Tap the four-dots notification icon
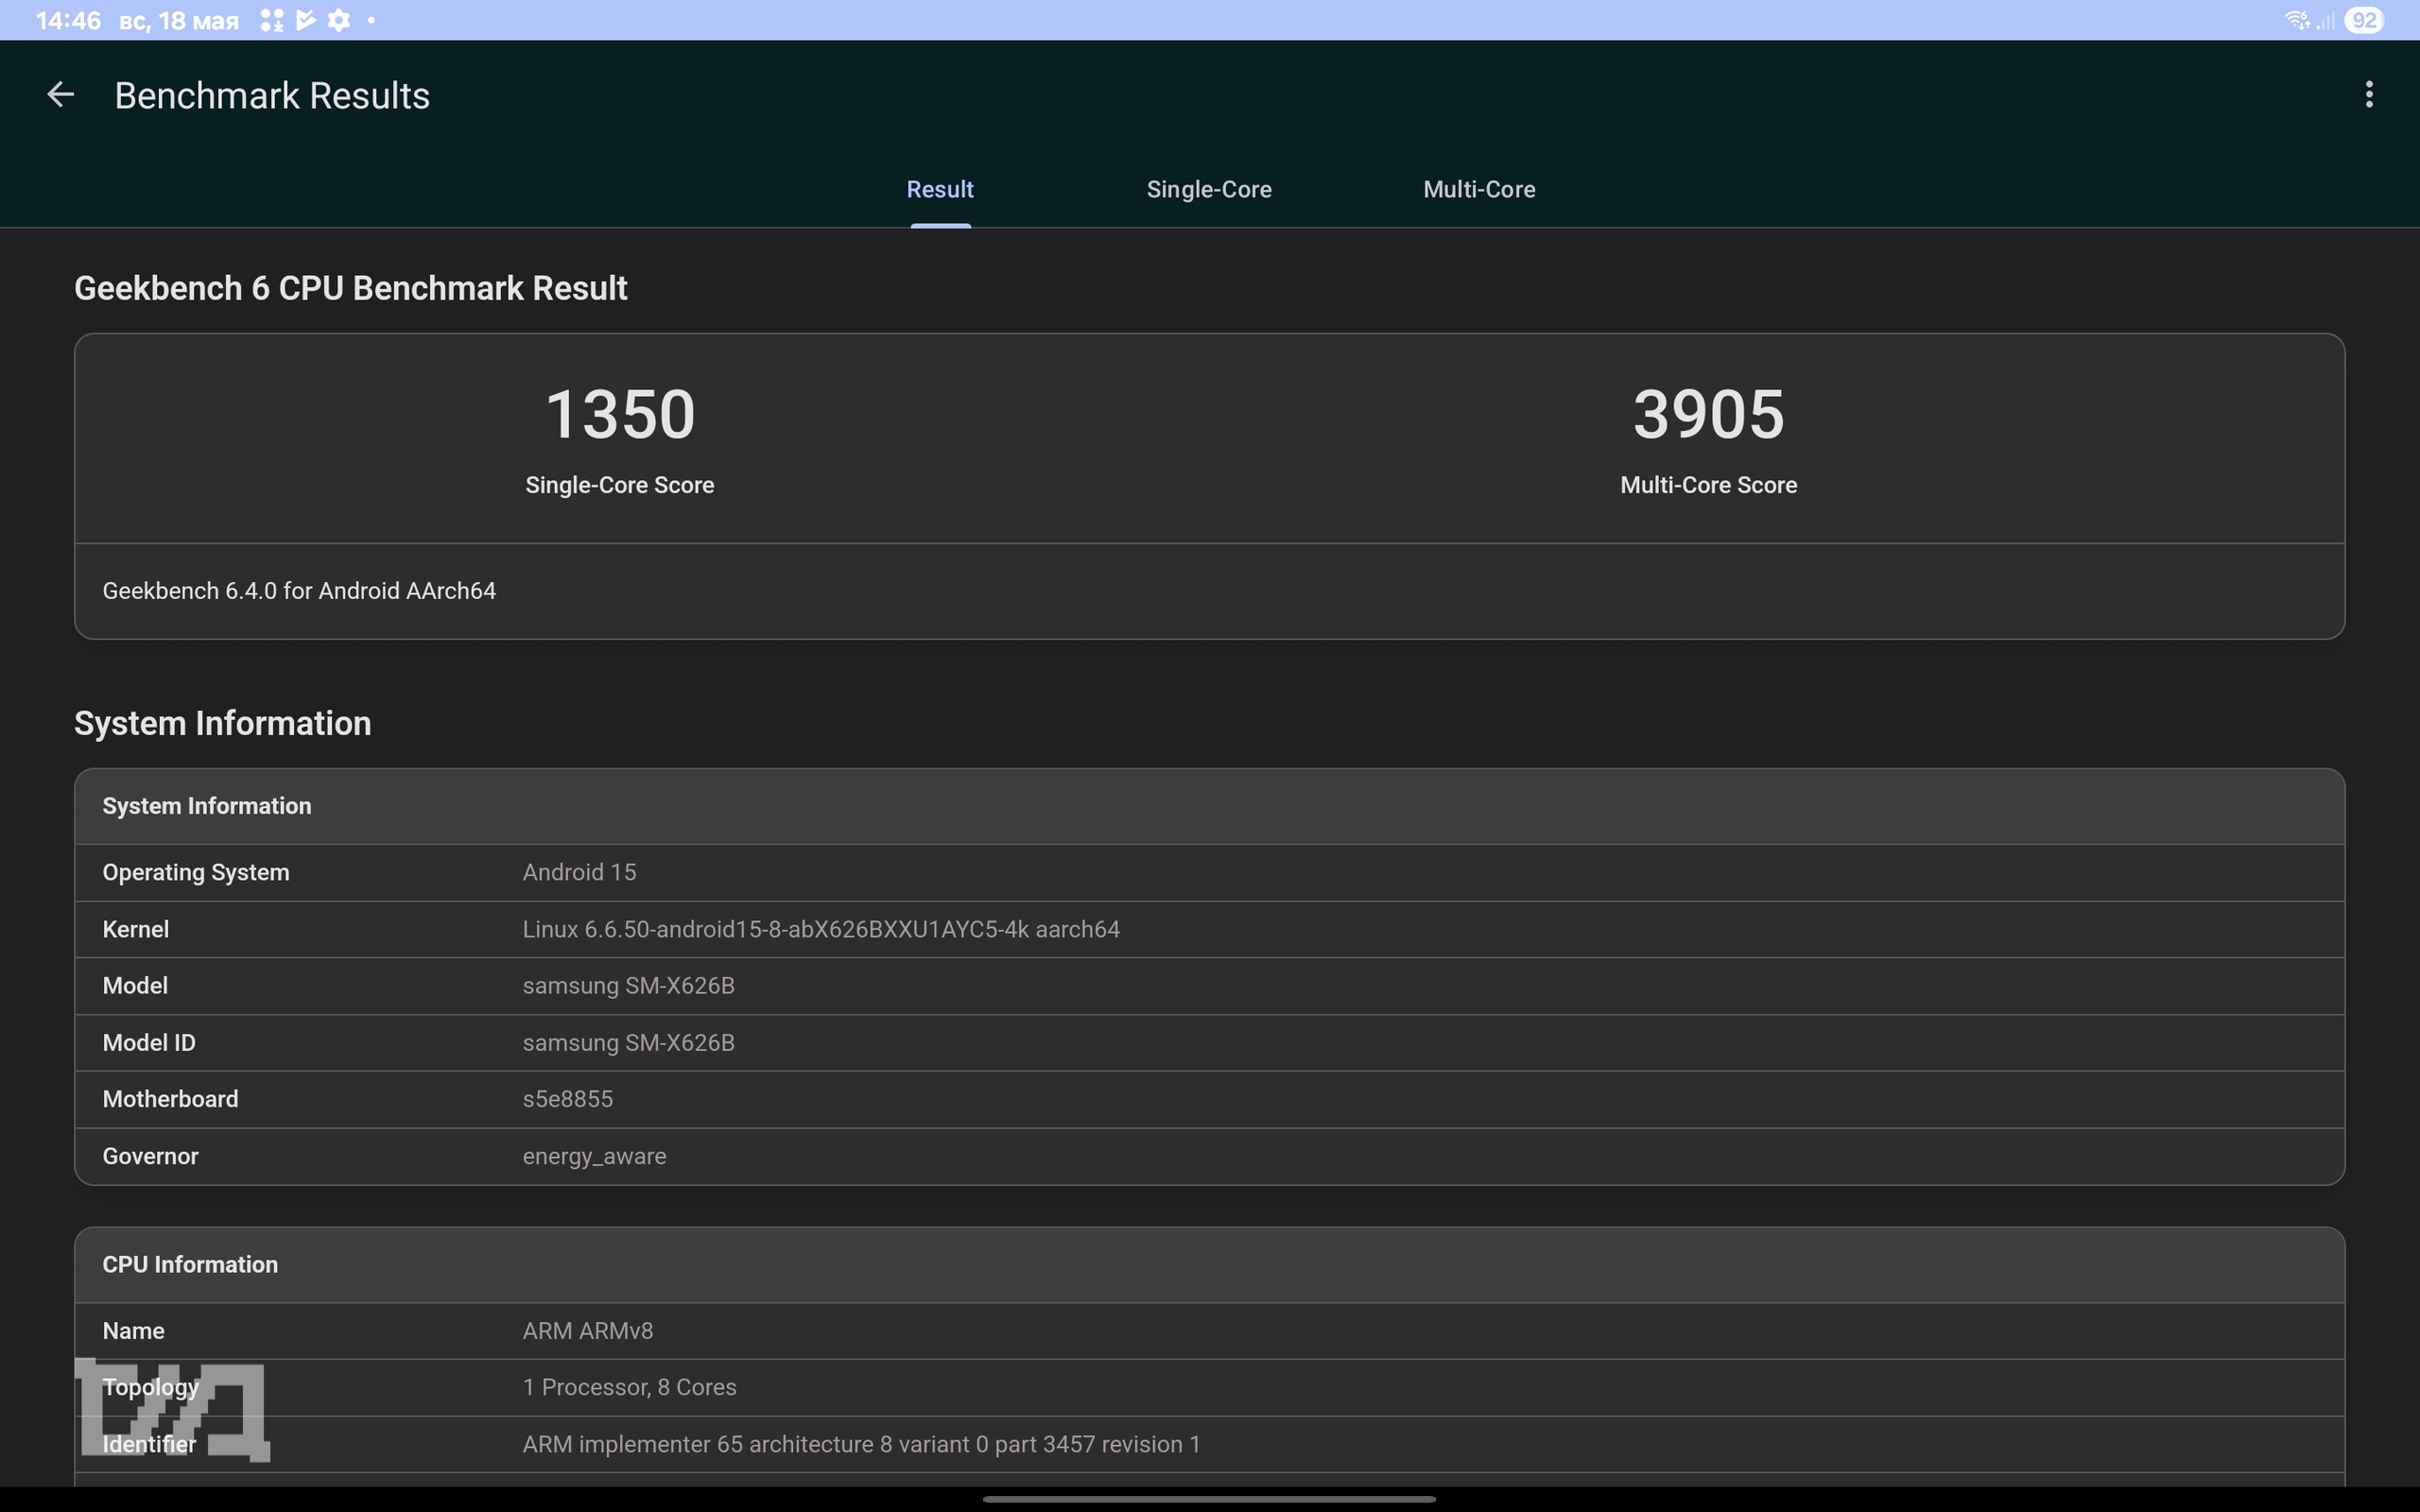The height and width of the screenshot is (1512, 2420). [272, 20]
